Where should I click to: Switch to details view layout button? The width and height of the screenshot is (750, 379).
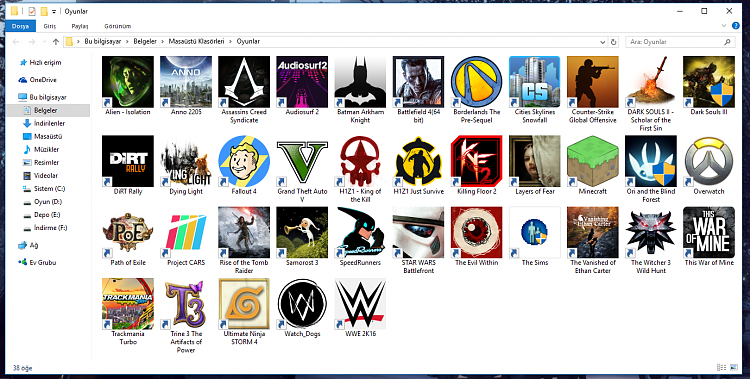(722, 368)
